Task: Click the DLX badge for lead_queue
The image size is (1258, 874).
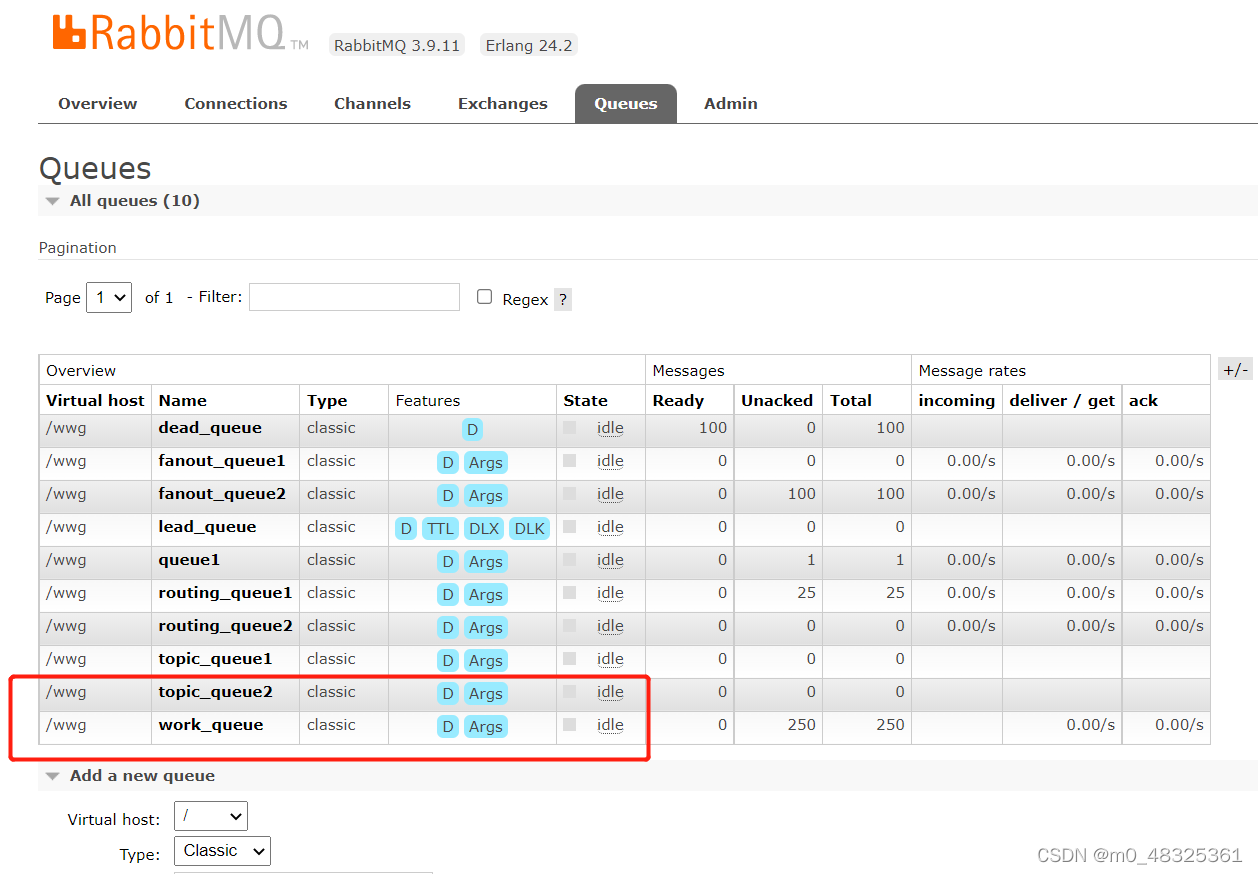Action: click(x=484, y=529)
